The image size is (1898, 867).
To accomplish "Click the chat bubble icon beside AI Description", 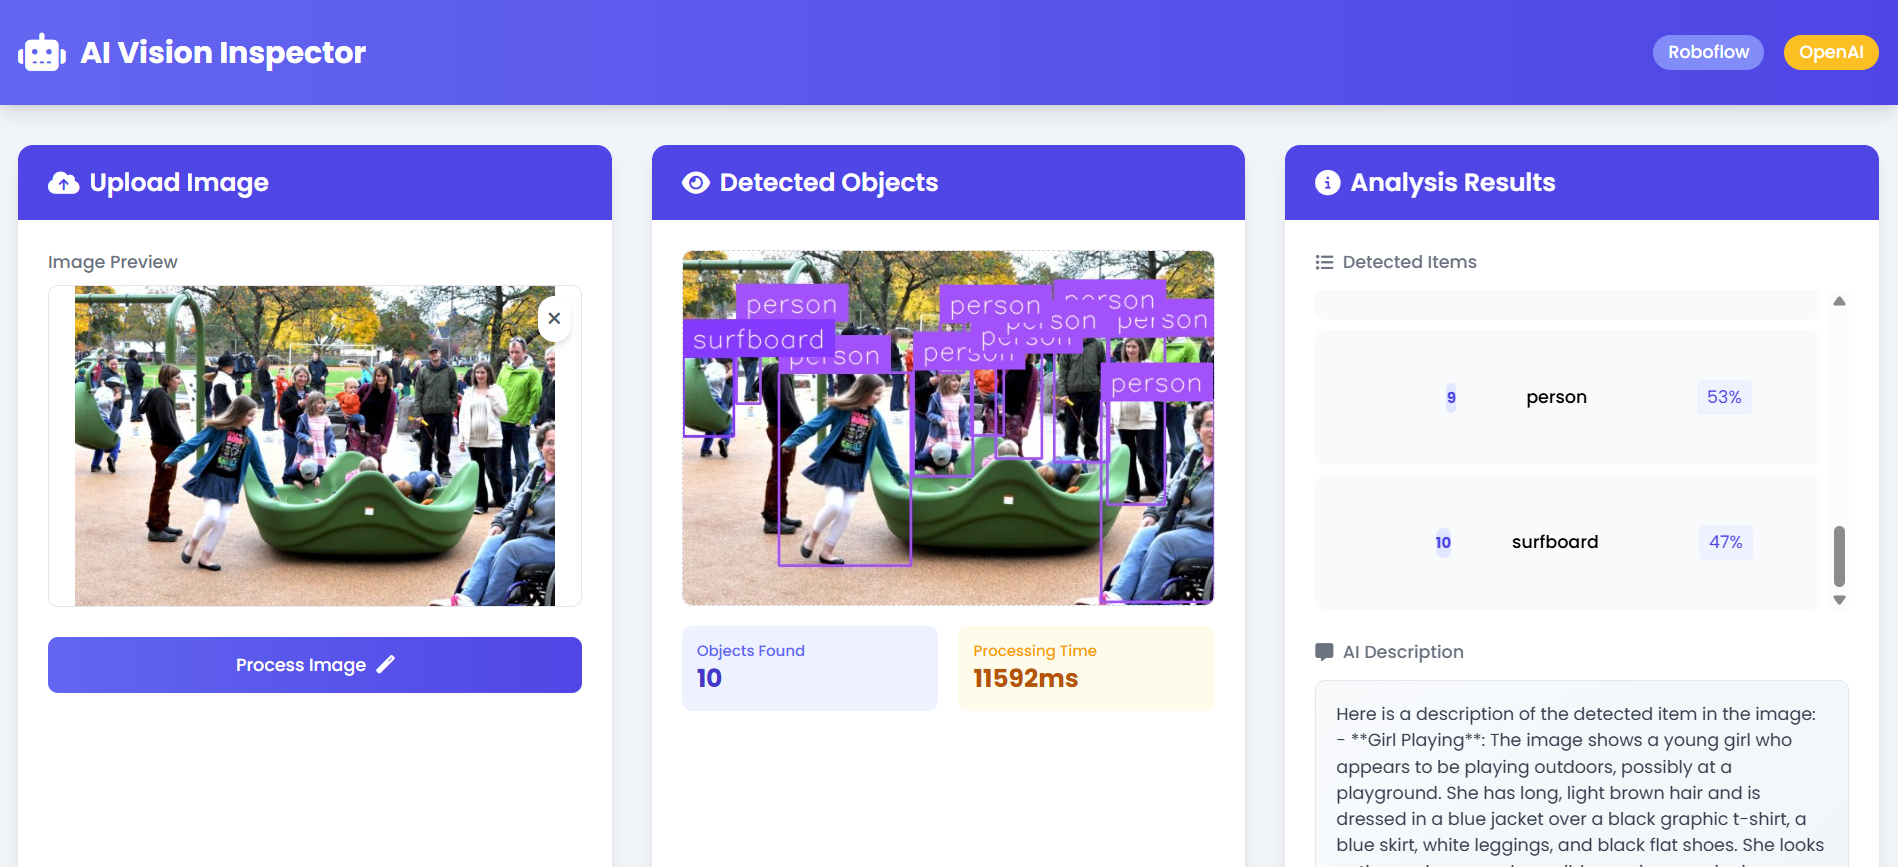I will (1324, 652).
